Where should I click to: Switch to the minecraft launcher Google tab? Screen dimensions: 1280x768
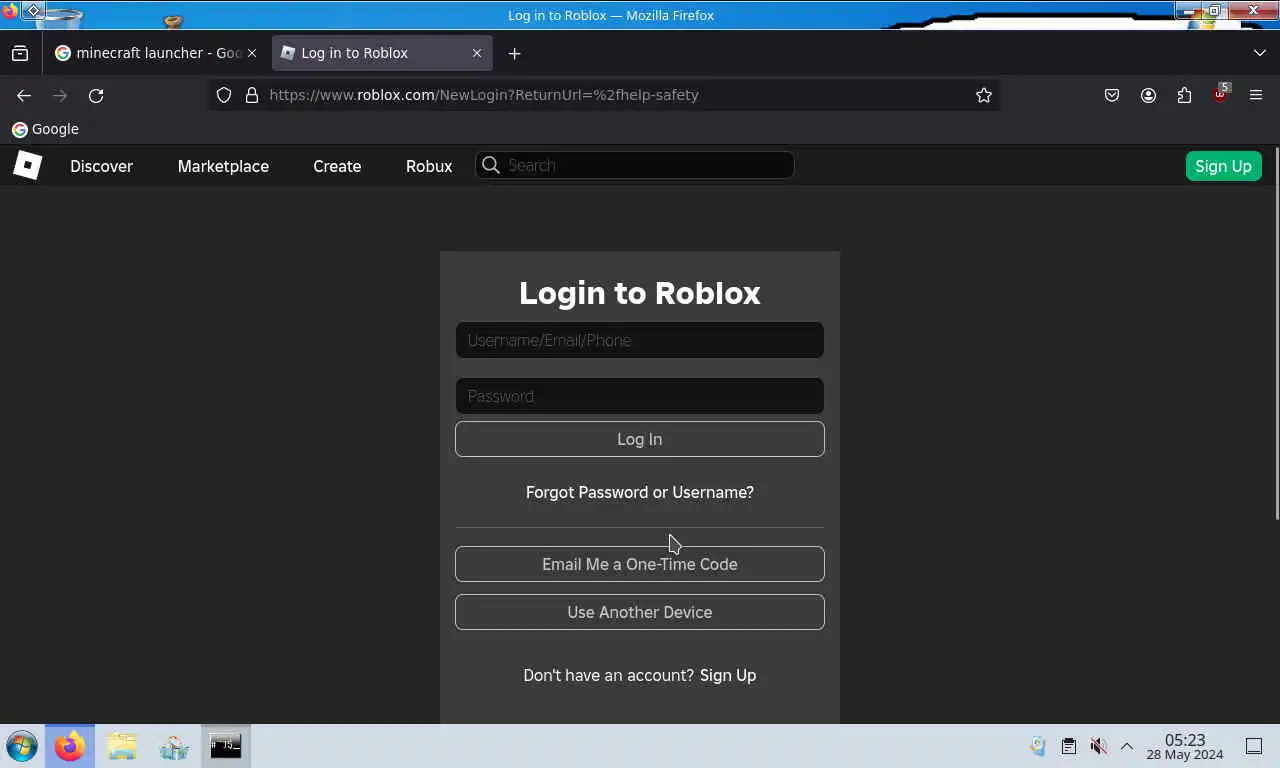coord(156,53)
